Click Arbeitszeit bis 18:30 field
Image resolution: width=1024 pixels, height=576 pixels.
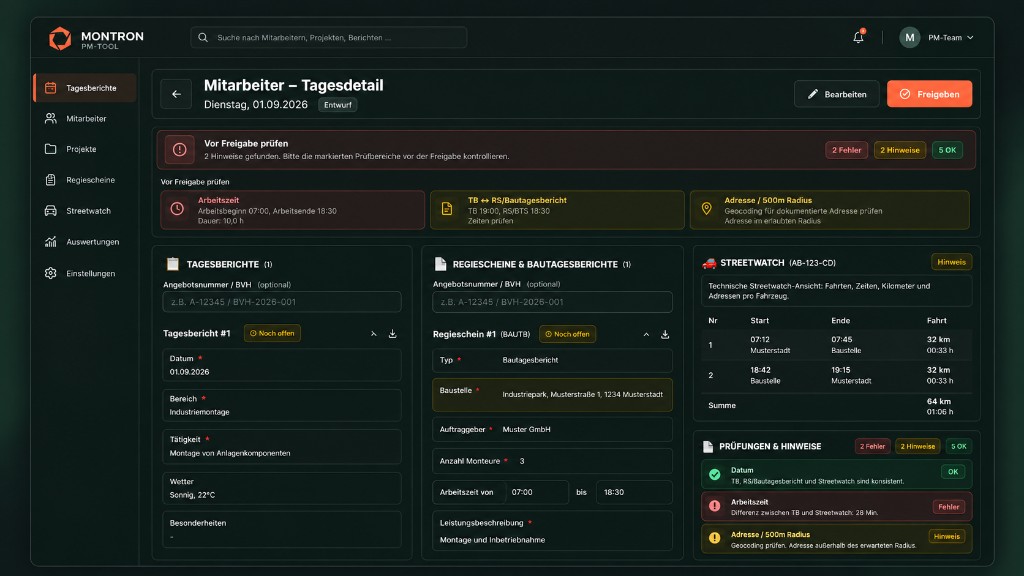coord(634,492)
